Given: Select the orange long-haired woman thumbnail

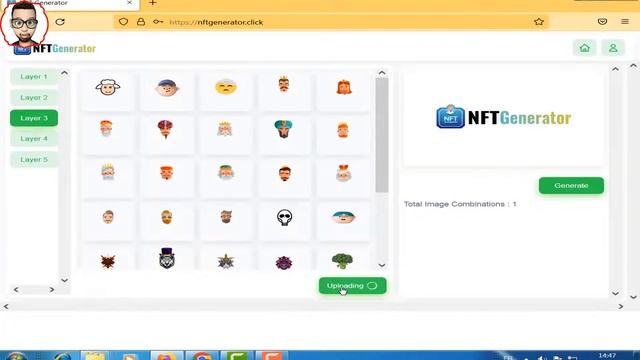Looking at the screenshot, I should [344, 87].
